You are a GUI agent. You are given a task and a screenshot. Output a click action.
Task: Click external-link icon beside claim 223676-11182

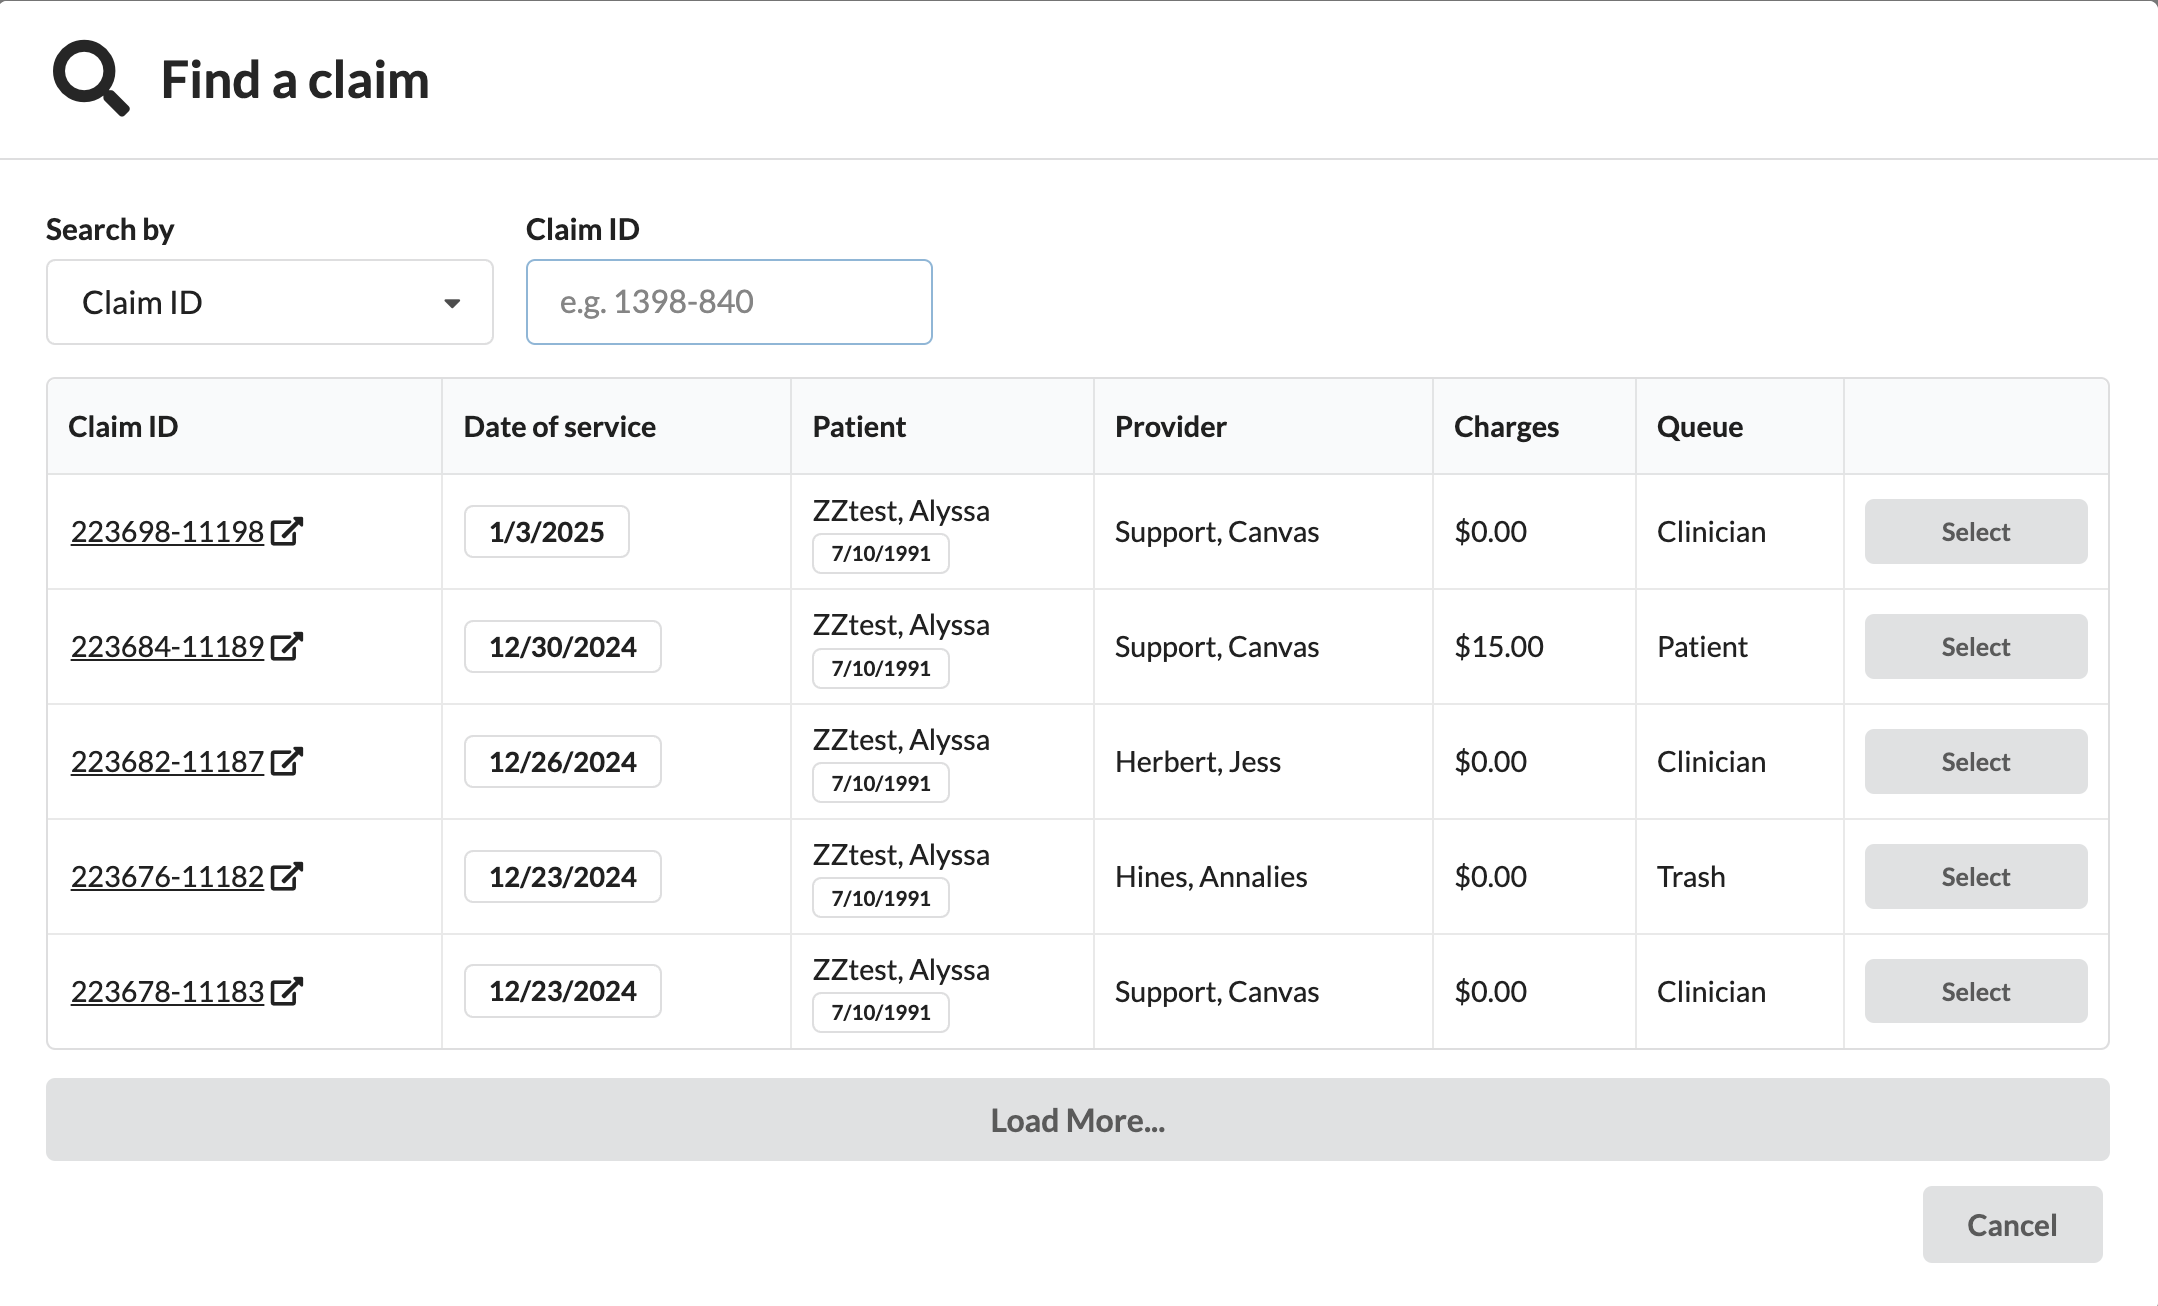286,876
